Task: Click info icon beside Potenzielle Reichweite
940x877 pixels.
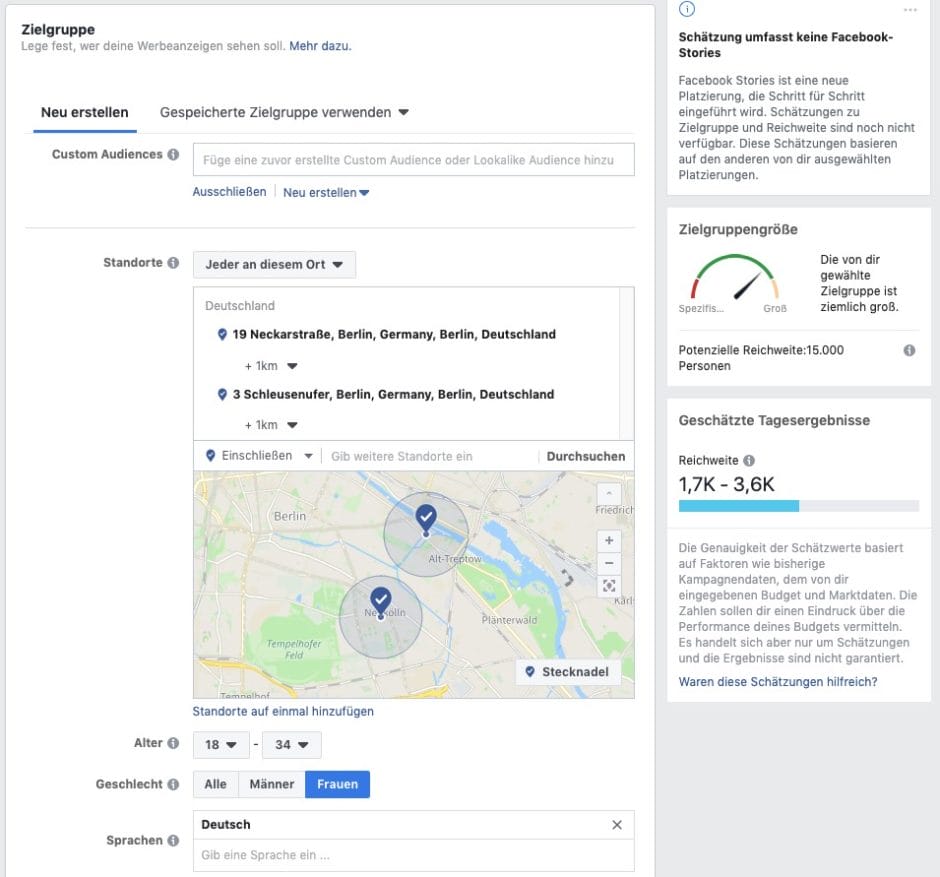Action: [909, 351]
